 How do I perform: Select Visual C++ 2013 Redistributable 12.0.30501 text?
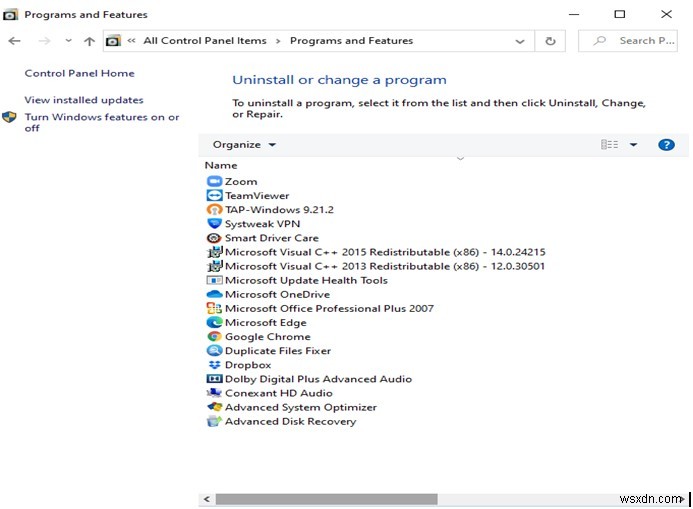pos(385,266)
